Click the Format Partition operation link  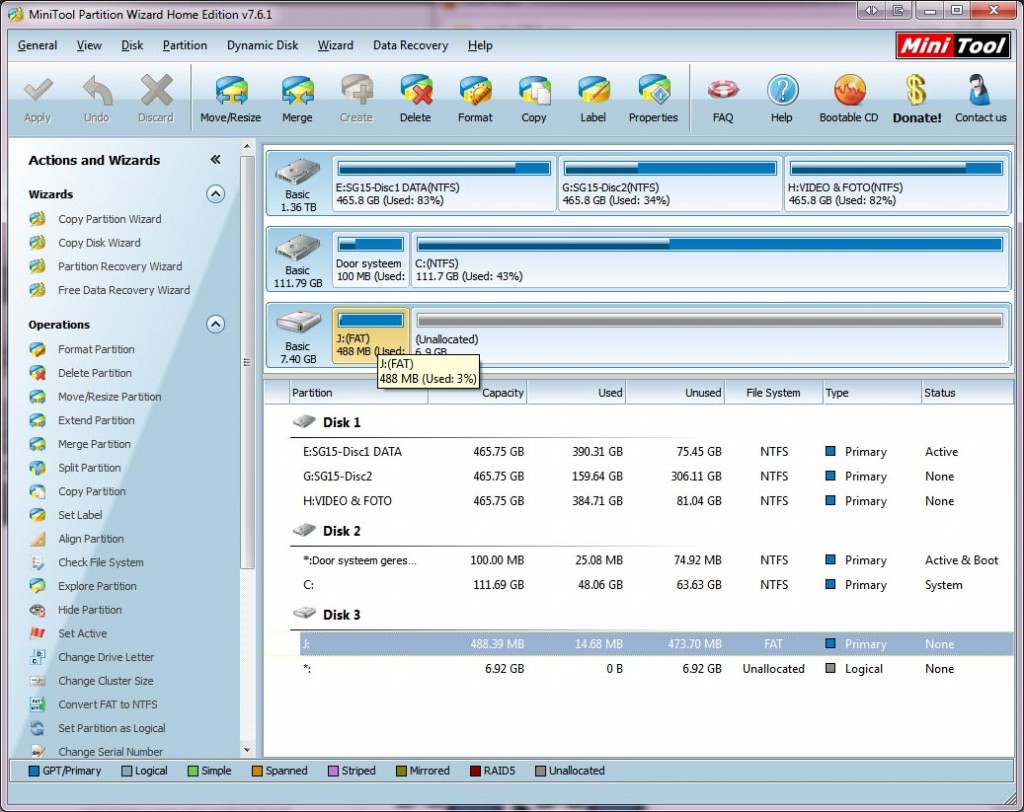click(x=96, y=349)
